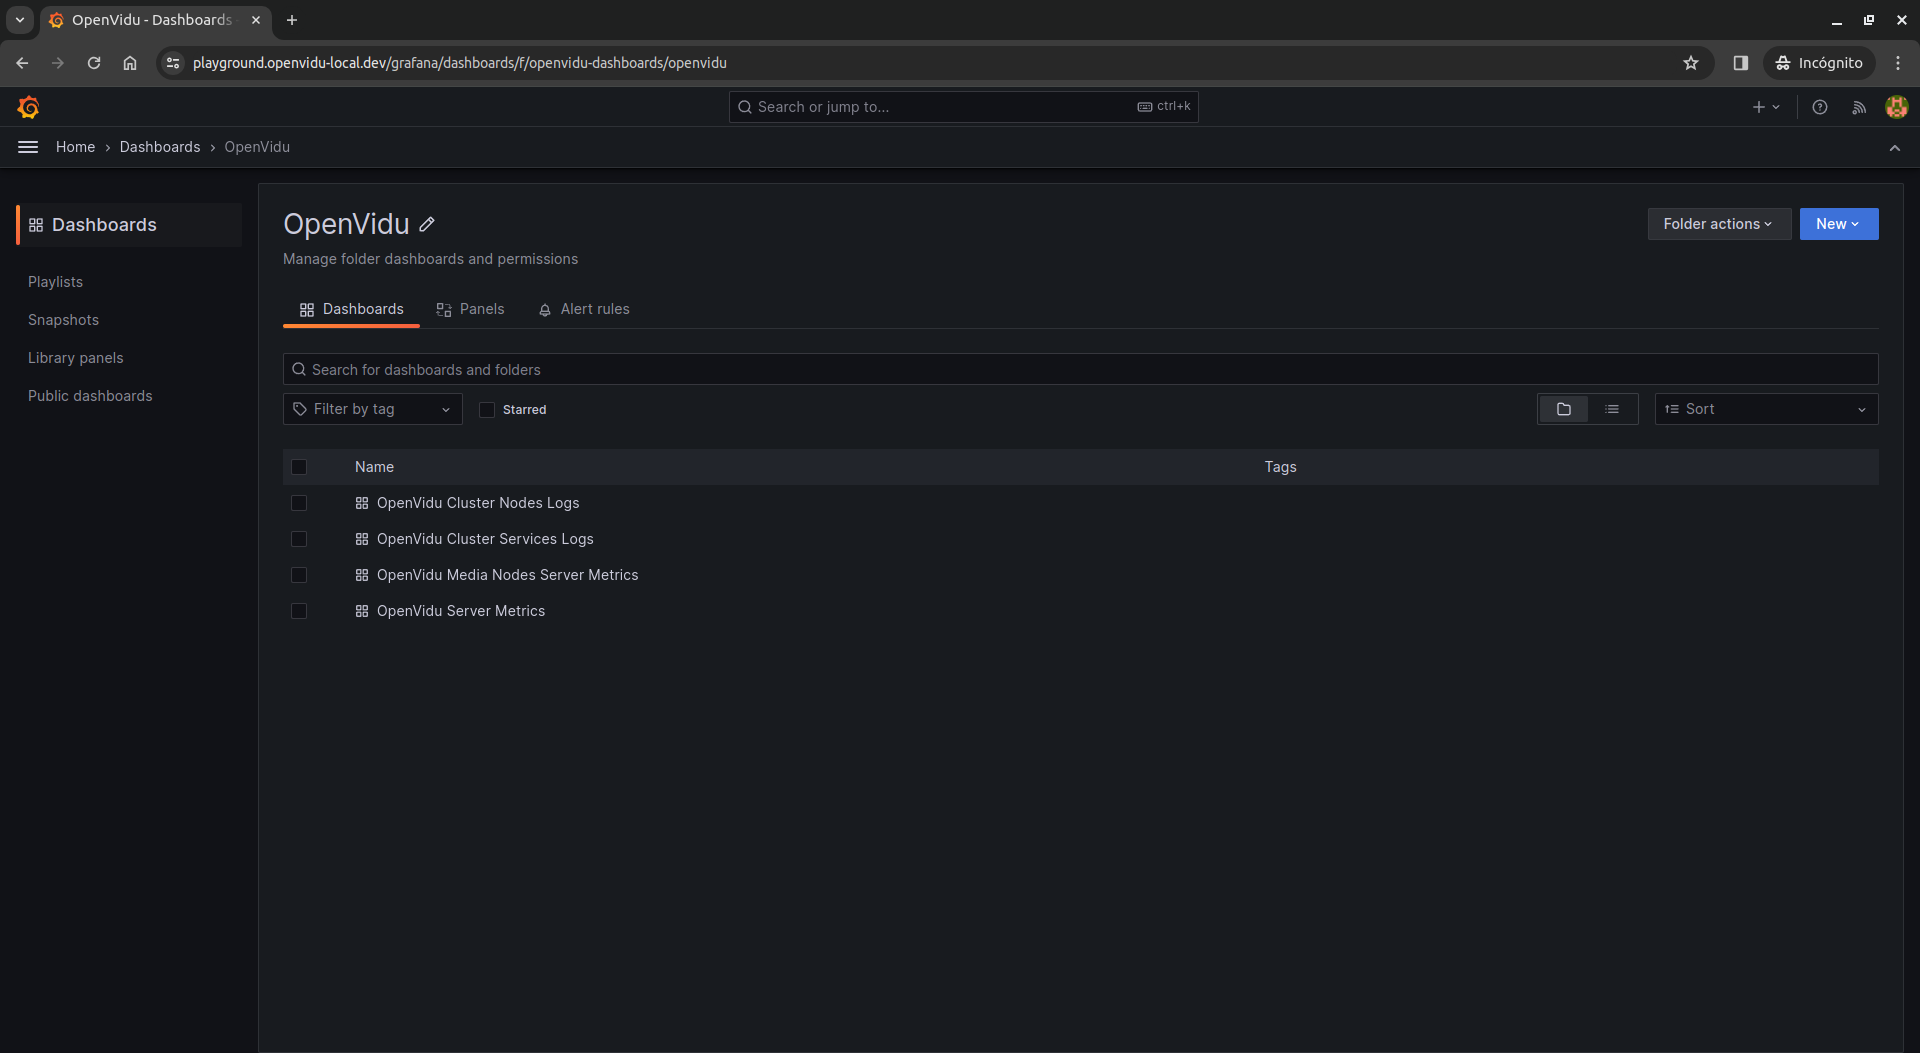Open the help icon in the header
Image resolution: width=1920 pixels, height=1053 pixels.
click(1820, 107)
